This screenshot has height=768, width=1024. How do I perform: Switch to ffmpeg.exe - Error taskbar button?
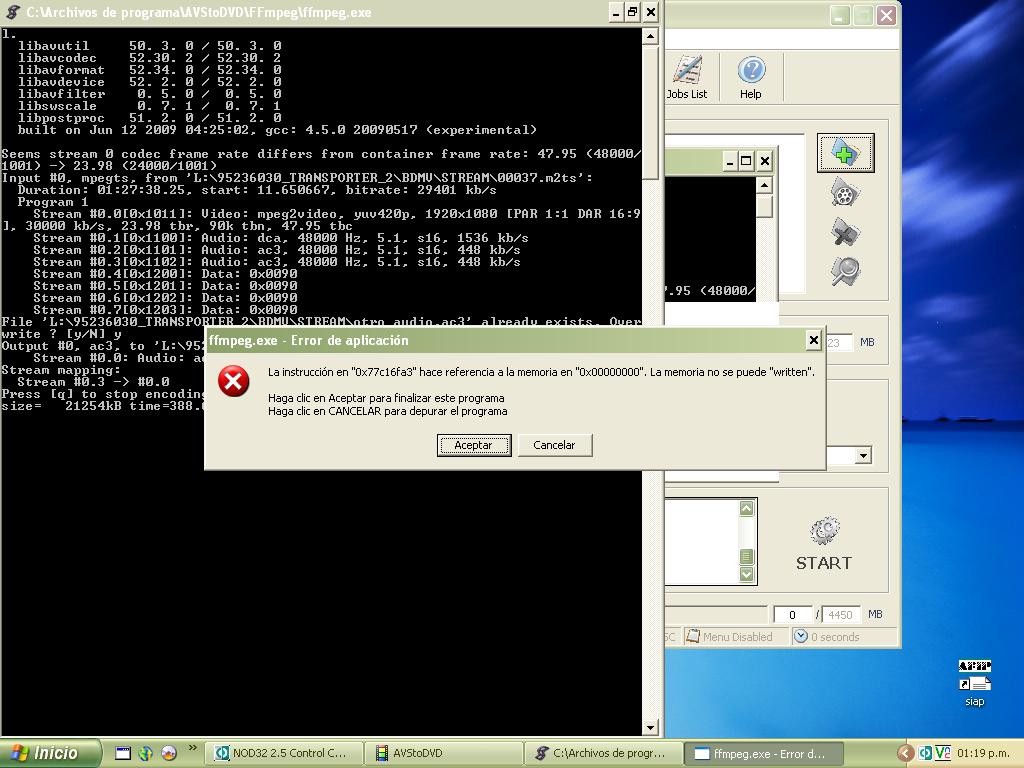764,754
